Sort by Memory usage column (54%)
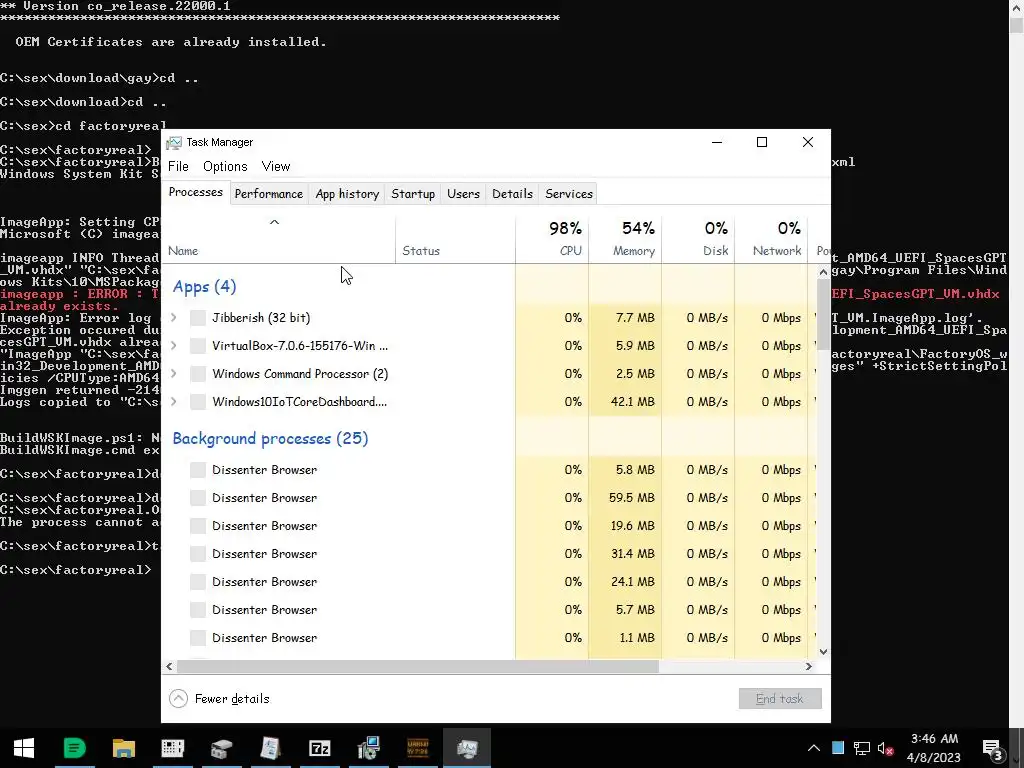The height and width of the screenshot is (768, 1024). tap(625, 239)
